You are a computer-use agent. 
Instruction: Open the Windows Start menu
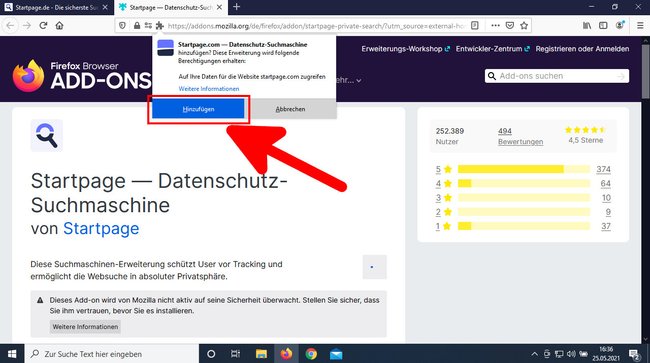coord(12,354)
